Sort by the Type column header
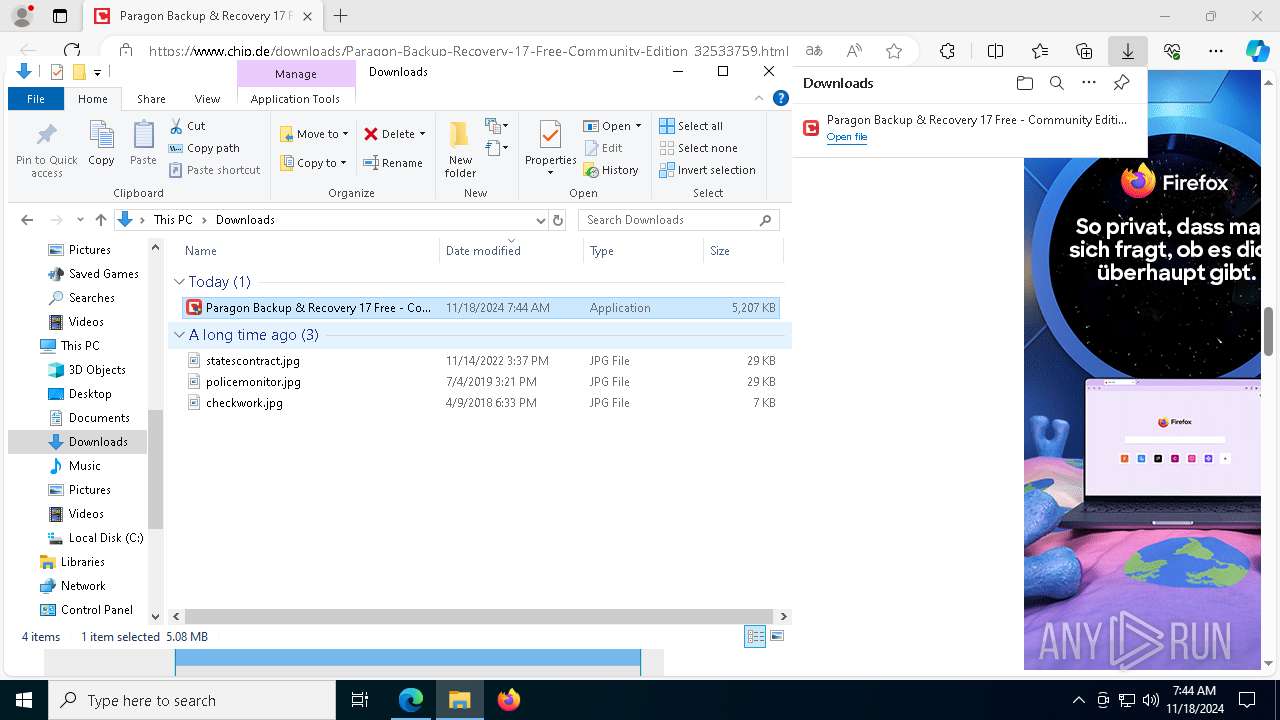Screen dimensions: 1280x720 643,251
